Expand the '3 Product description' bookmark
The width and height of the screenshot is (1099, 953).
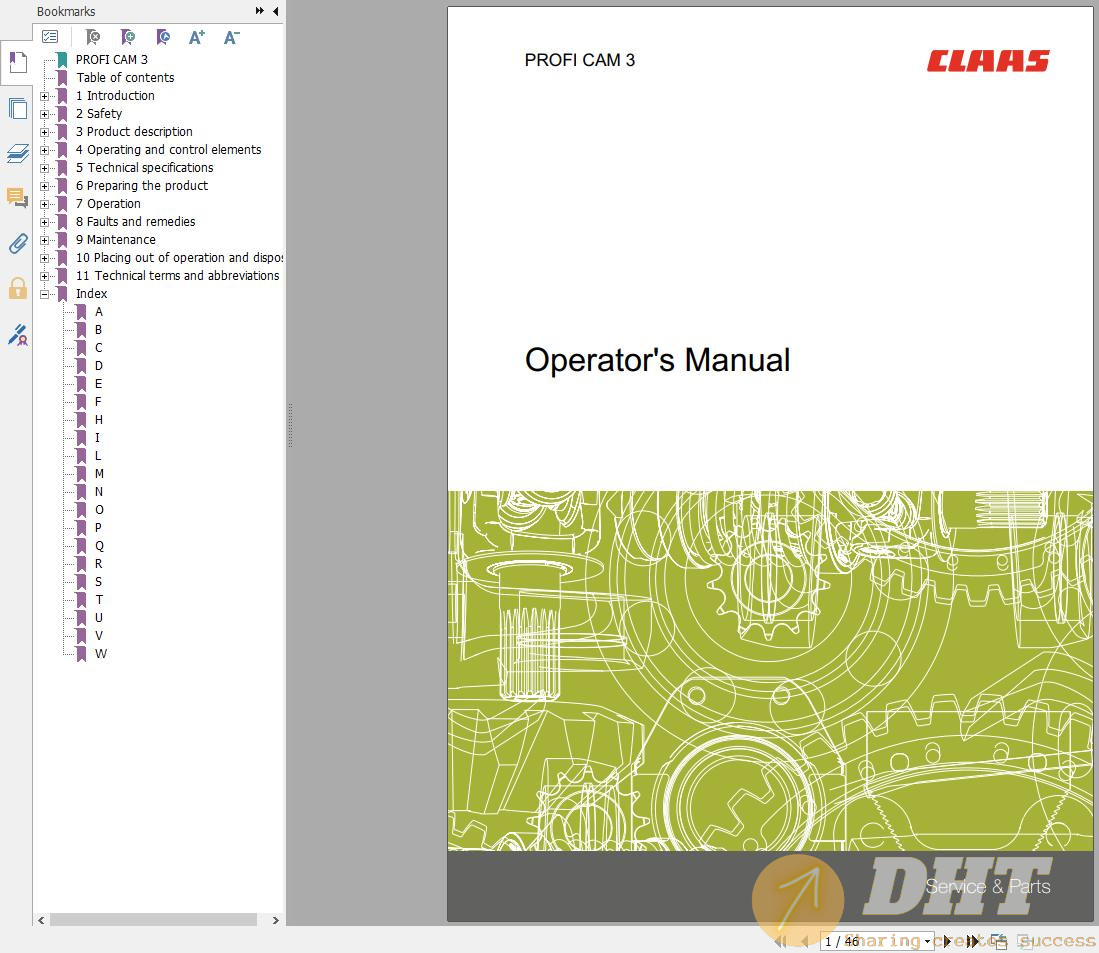[x=44, y=132]
